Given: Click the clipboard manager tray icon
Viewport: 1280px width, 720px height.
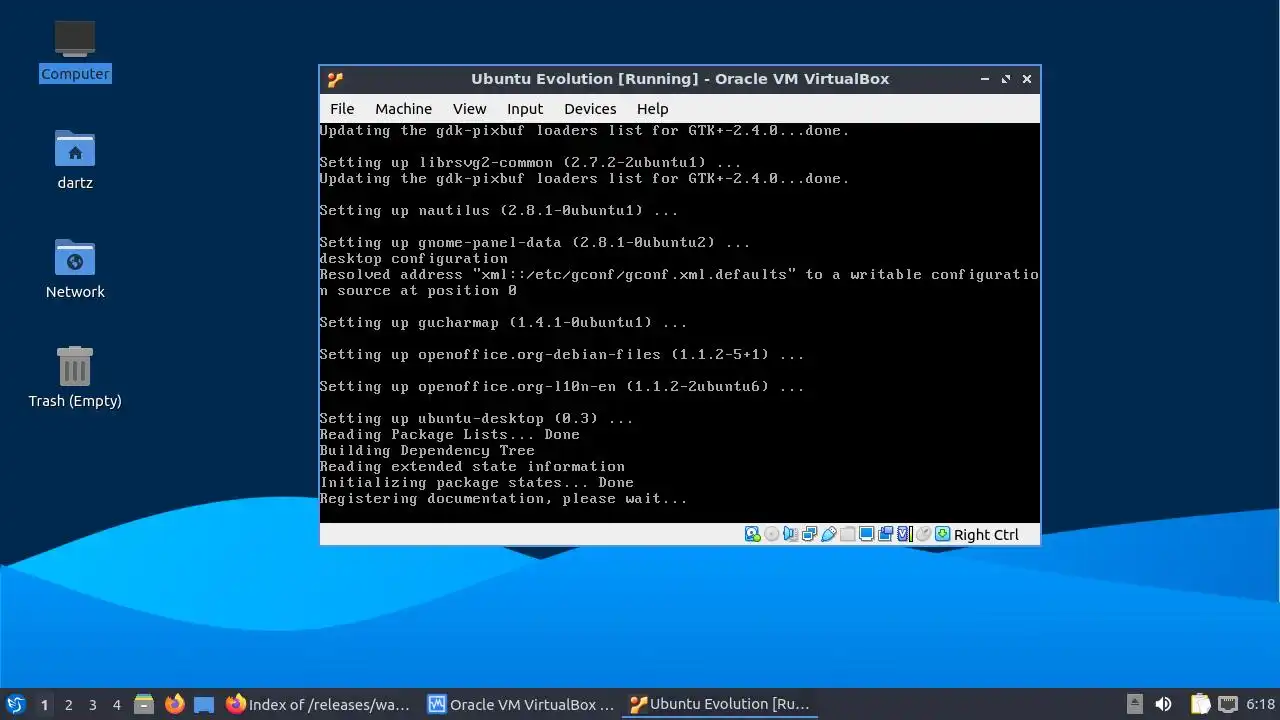Looking at the screenshot, I should point(1200,704).
